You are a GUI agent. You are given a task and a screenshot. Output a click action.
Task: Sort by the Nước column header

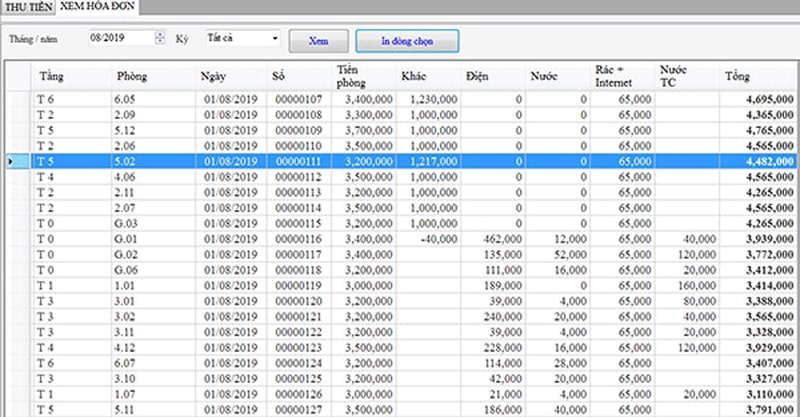558,76
